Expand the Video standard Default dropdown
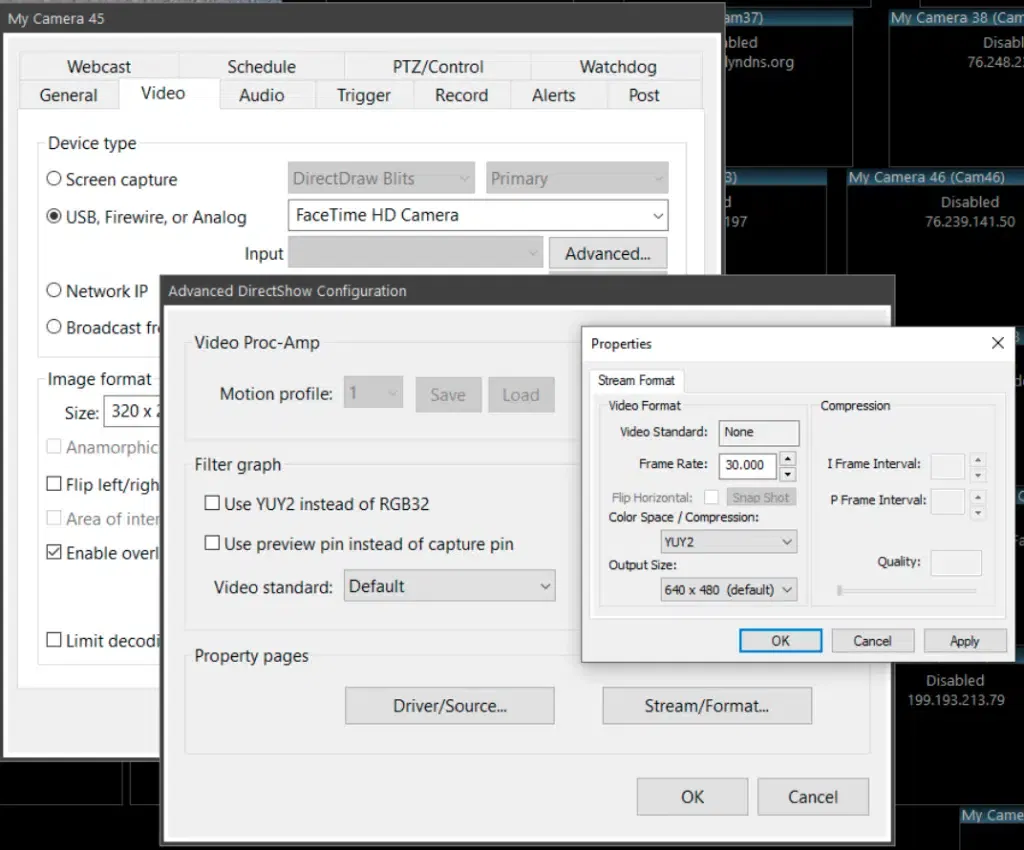1024x850 pixels. point(449,587)
